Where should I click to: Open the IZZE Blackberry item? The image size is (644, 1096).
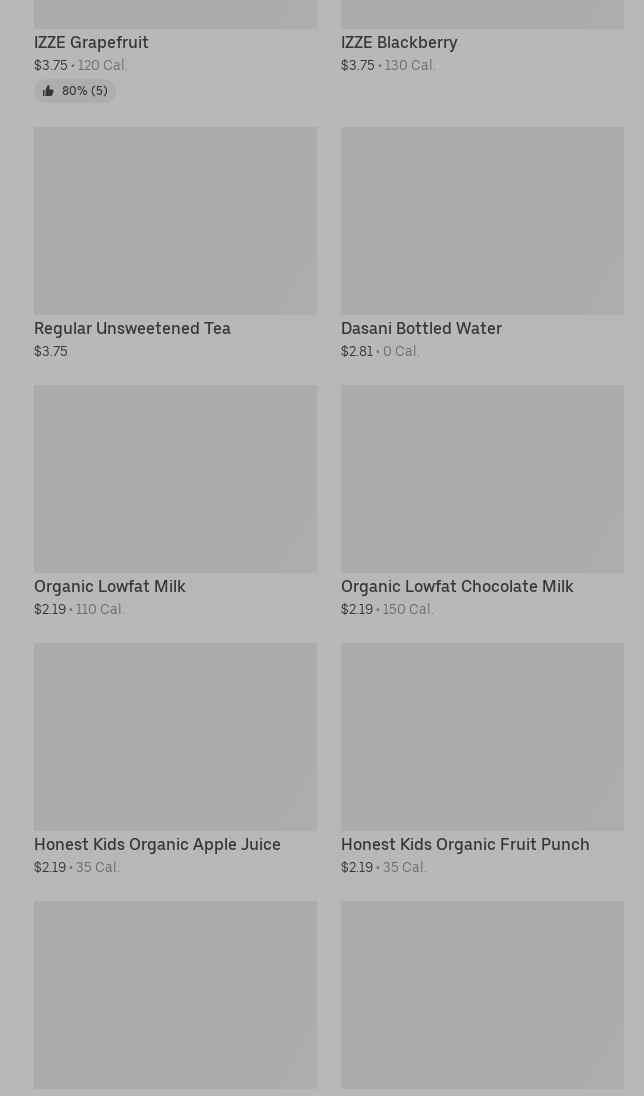(x=399, y=43)
